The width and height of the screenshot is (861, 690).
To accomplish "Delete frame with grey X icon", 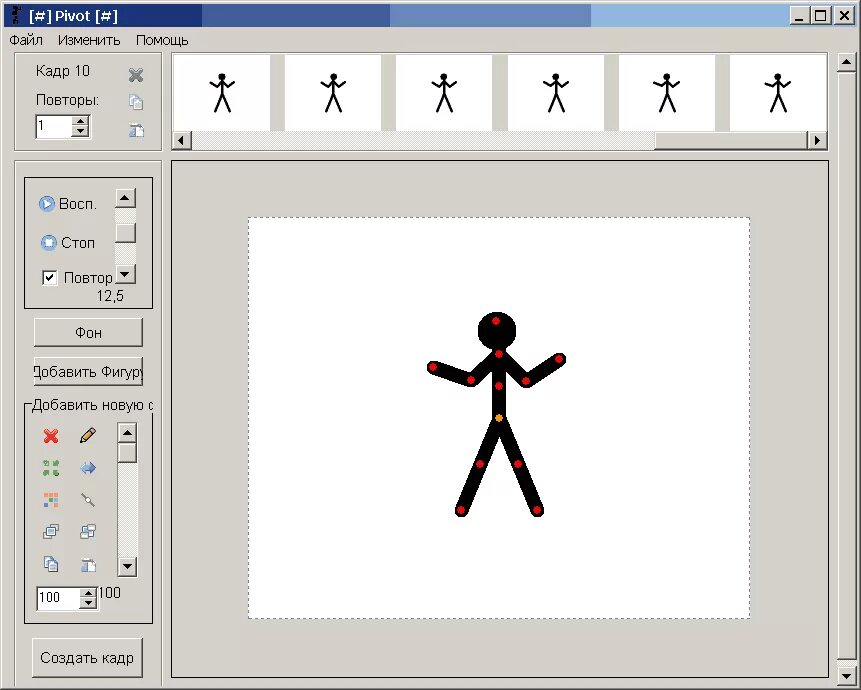I will click(136, 75).
